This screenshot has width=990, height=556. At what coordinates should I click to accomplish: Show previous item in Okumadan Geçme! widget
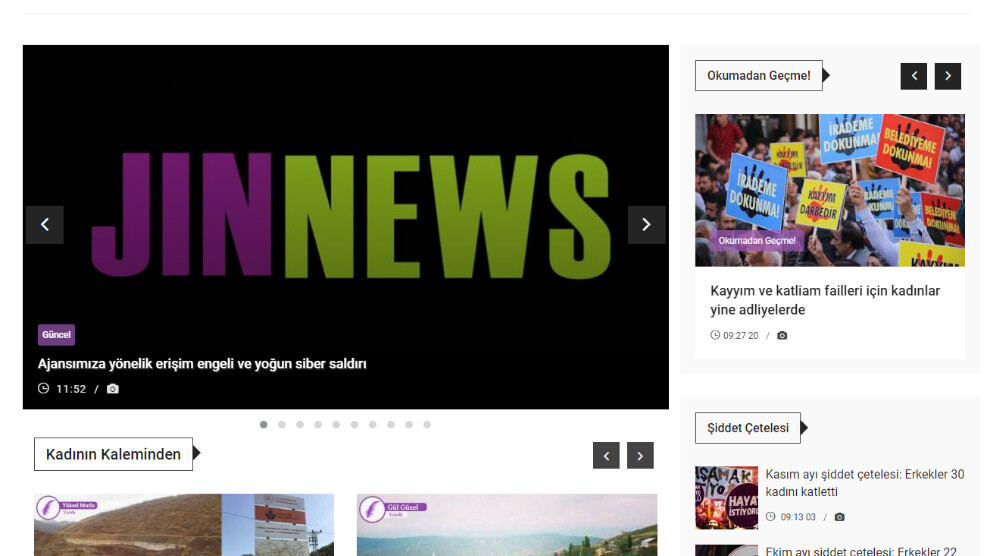(914, 76)
